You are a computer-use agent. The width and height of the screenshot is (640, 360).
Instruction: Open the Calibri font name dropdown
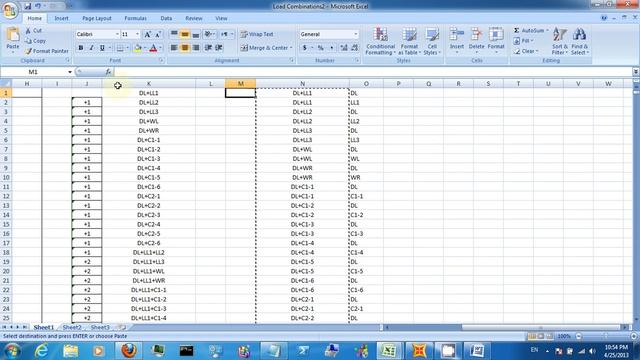(117, 34)
